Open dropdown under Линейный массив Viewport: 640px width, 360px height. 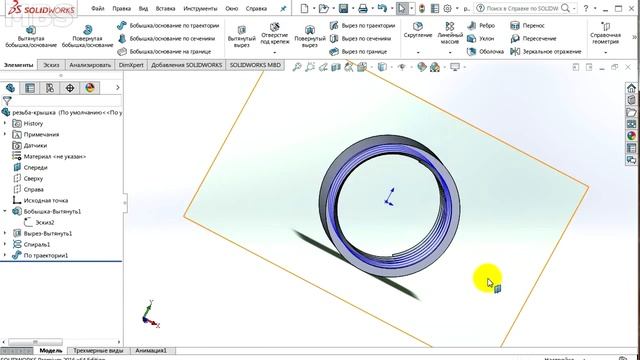tap(450, 53)
